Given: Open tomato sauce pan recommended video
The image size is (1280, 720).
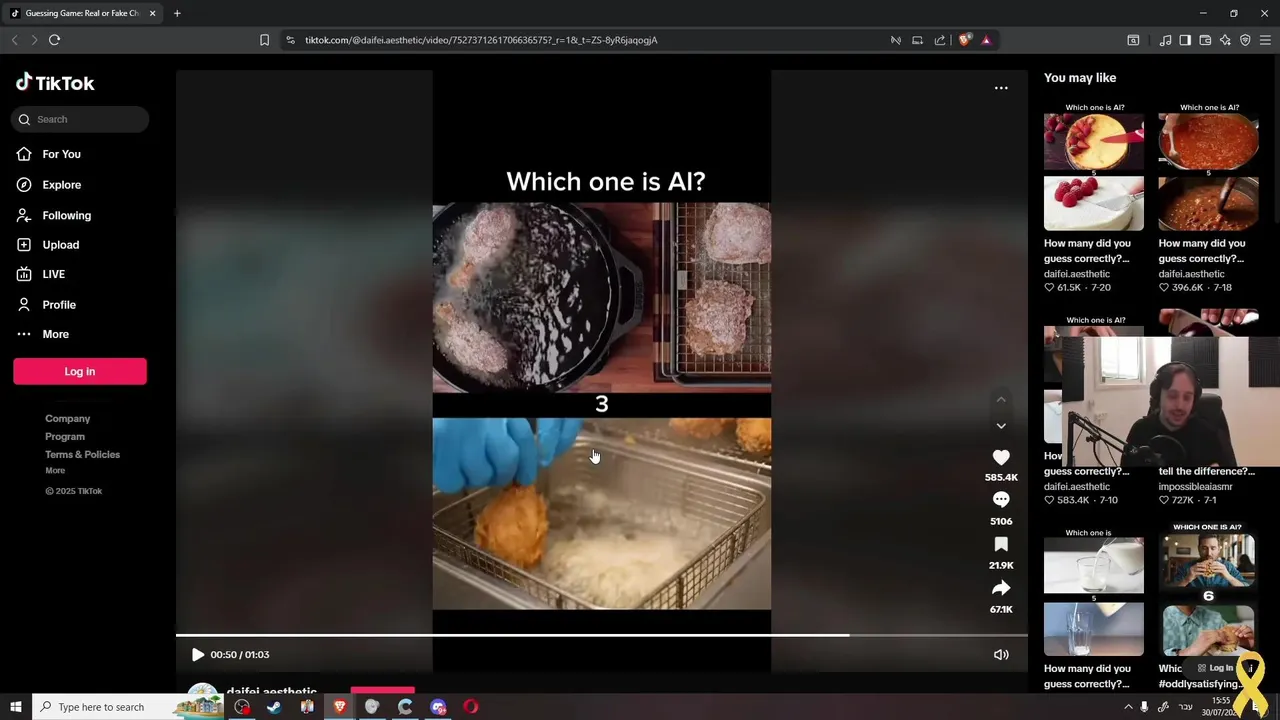Looking at the screenshot, I should coord(1208,167).
